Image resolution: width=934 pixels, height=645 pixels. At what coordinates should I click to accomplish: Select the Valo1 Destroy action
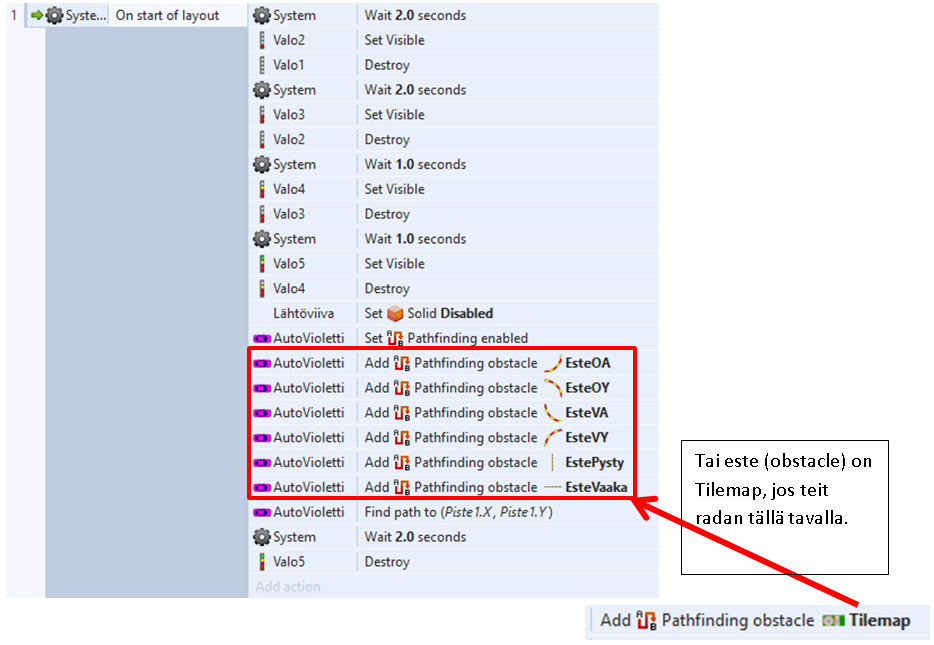pyautogui.click(x=387, y=65)
